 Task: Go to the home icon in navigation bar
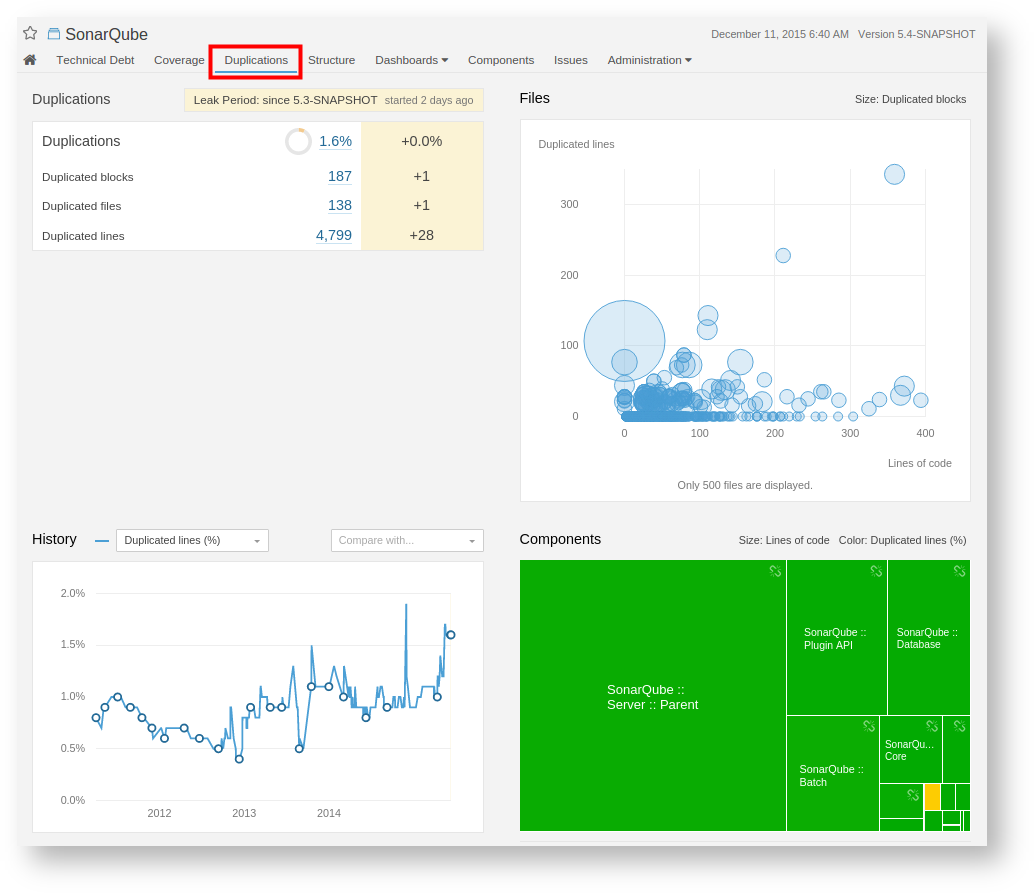30,60
